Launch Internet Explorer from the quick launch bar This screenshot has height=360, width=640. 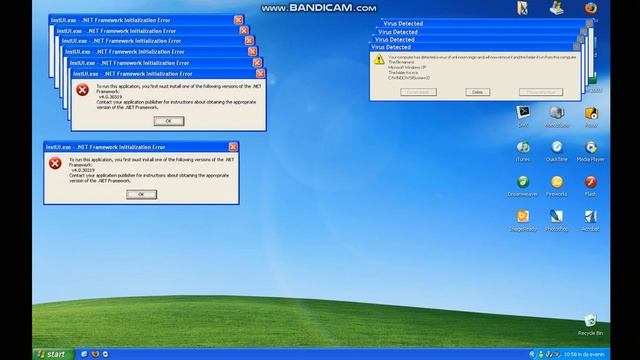pyautogui.click(x=84, y=354)
